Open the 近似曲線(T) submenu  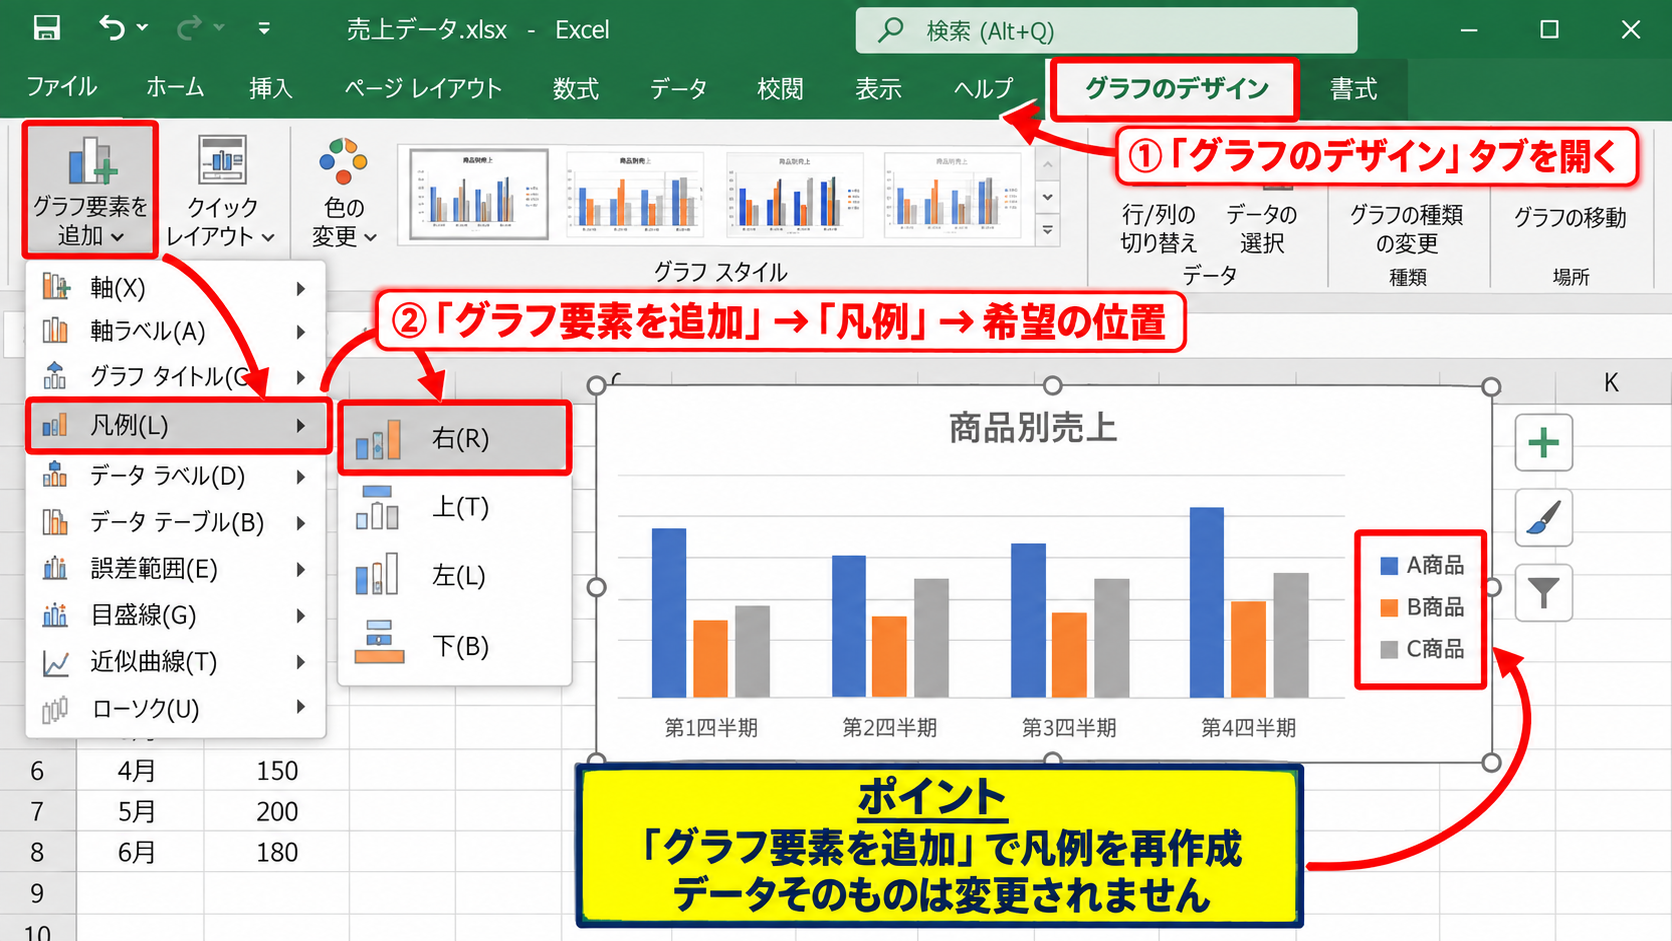175,662
